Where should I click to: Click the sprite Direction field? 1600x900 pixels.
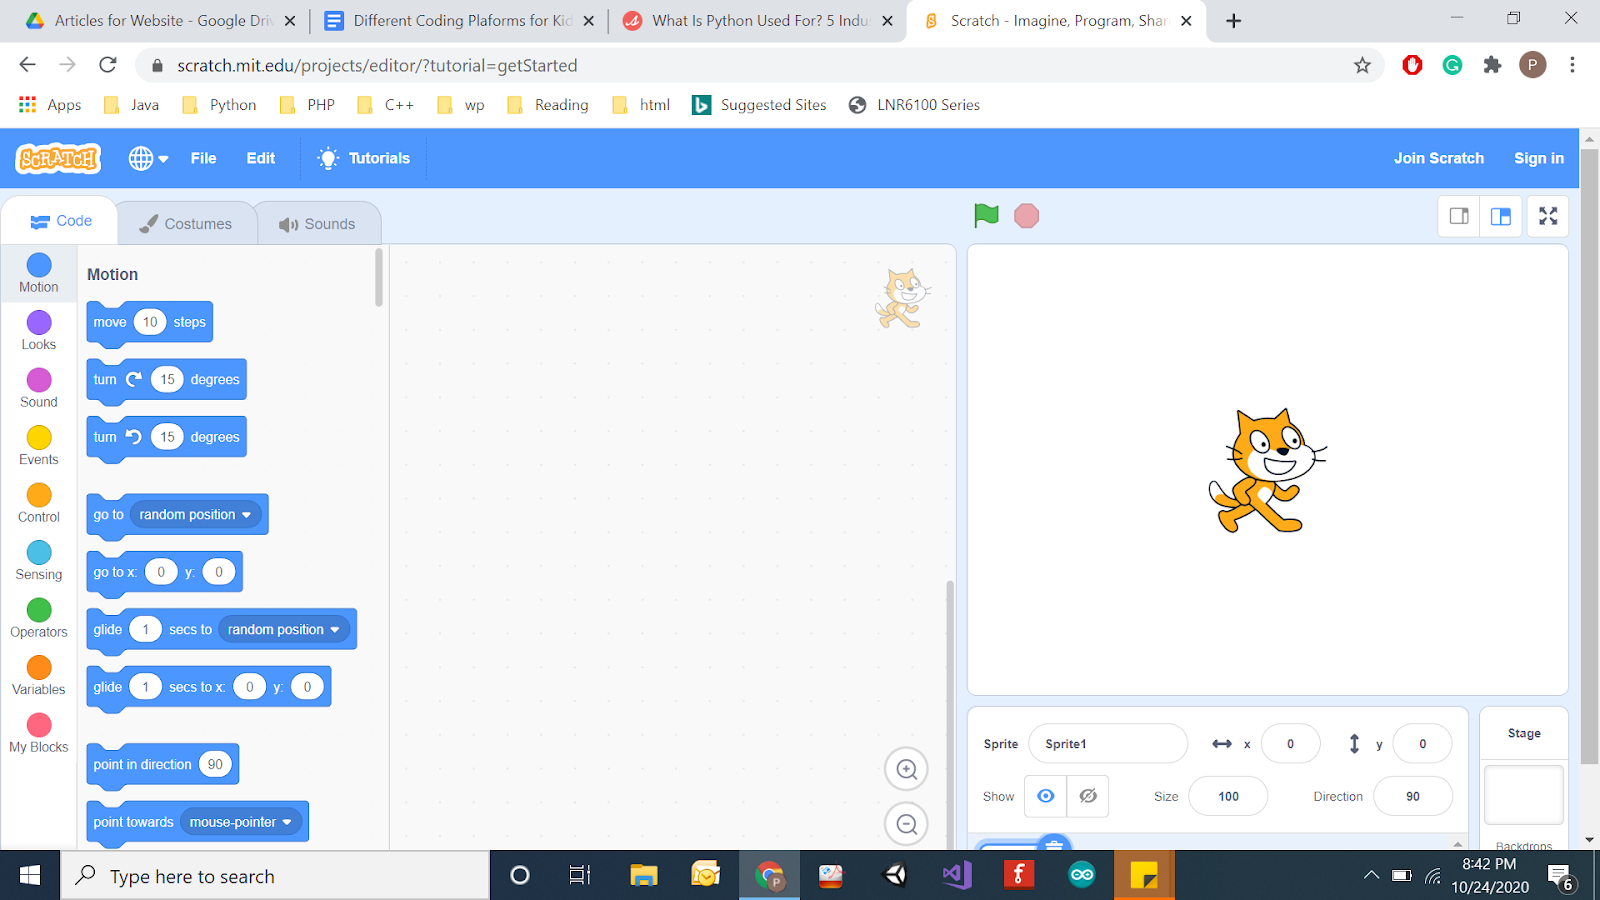[x=1413, y=797]
